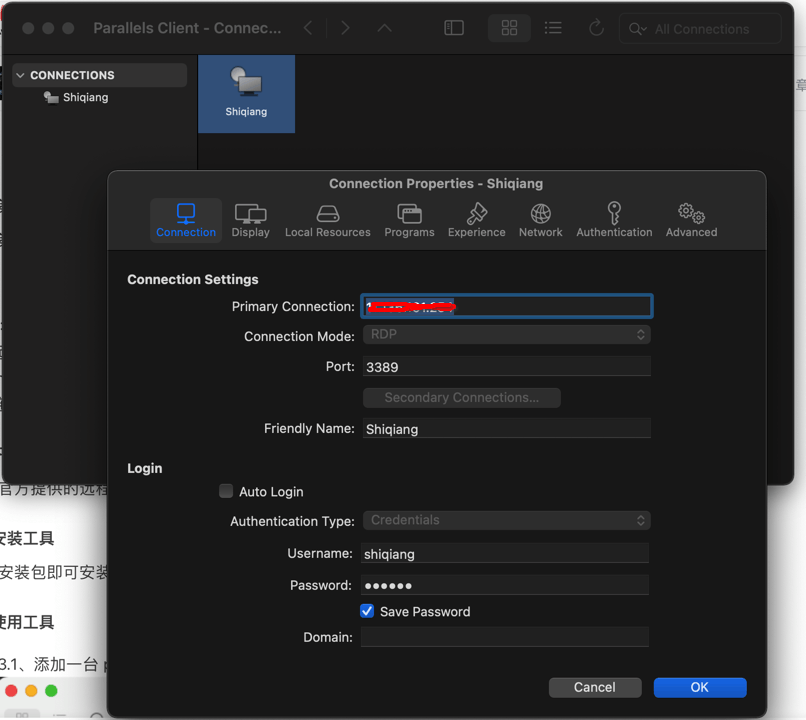Switch to the Display tab

[x=250, y=221]
